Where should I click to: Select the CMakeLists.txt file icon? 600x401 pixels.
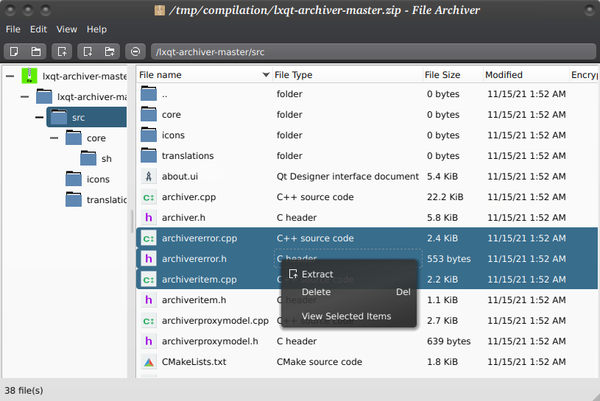149,361
